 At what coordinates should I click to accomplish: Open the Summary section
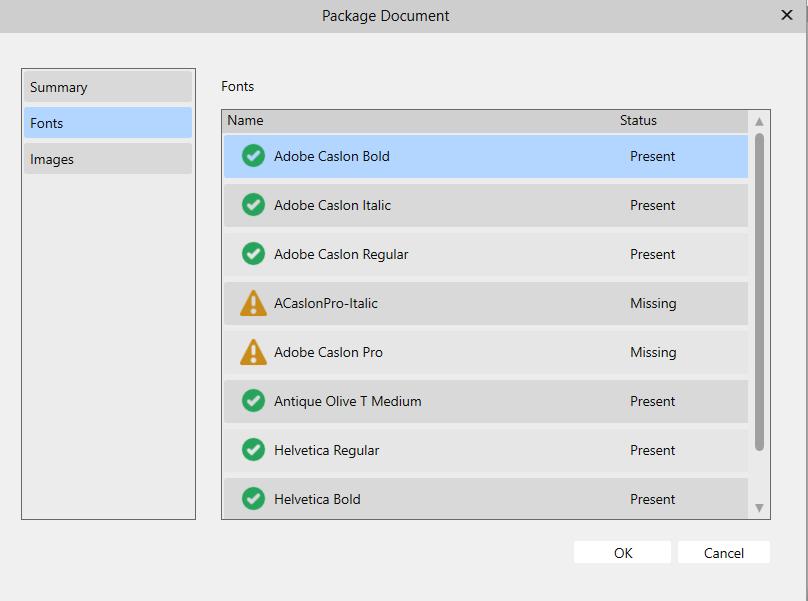click(108, 87)
